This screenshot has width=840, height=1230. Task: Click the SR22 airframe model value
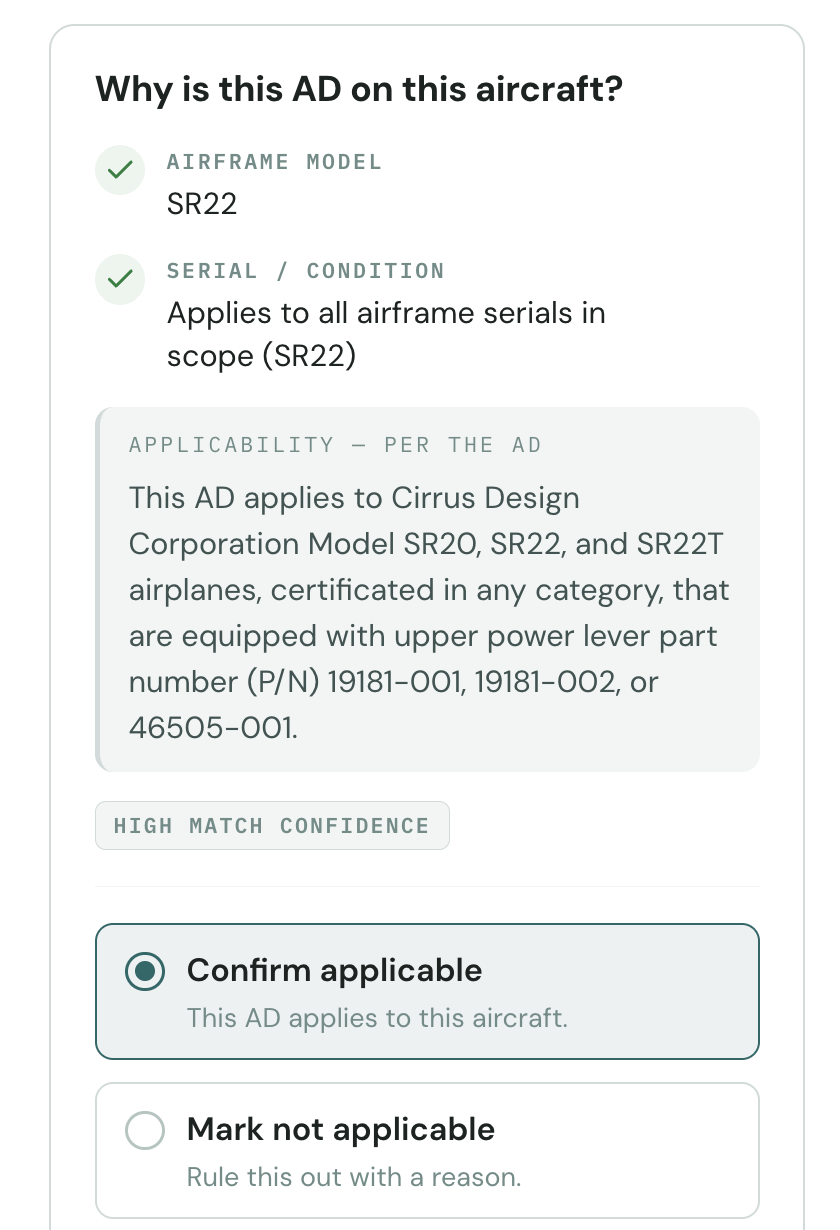[202, 204]
